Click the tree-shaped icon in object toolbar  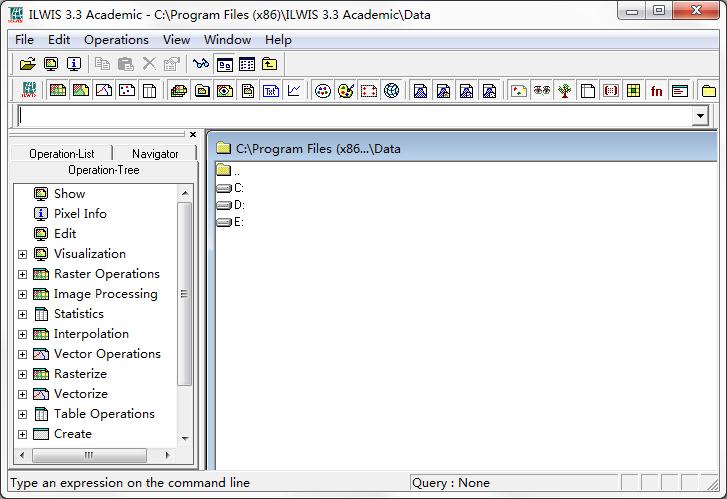pyautogui.click(x=565, y=91)
